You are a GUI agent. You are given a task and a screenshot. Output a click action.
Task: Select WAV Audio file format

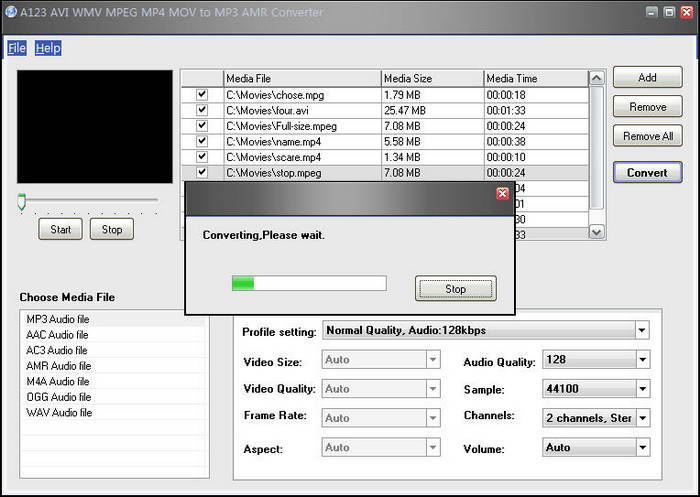coord(114,413)
